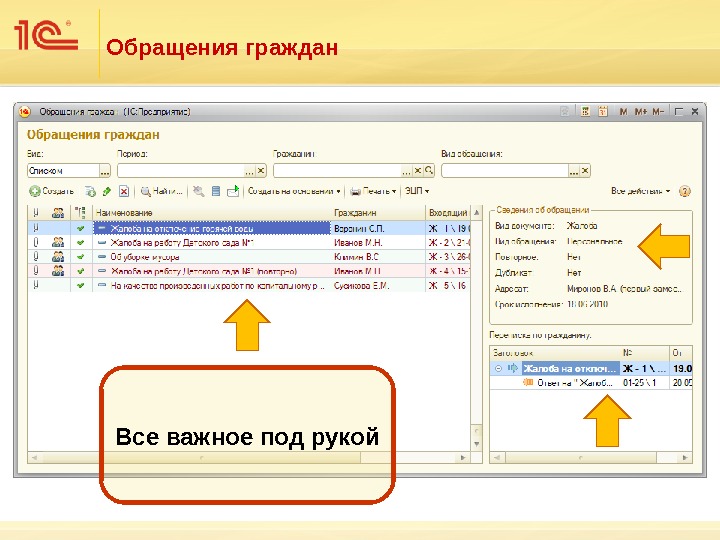Click the scroll-down arrow of main list scrollbar
This screenshot has width=720, height=540.
click(477, 444)
